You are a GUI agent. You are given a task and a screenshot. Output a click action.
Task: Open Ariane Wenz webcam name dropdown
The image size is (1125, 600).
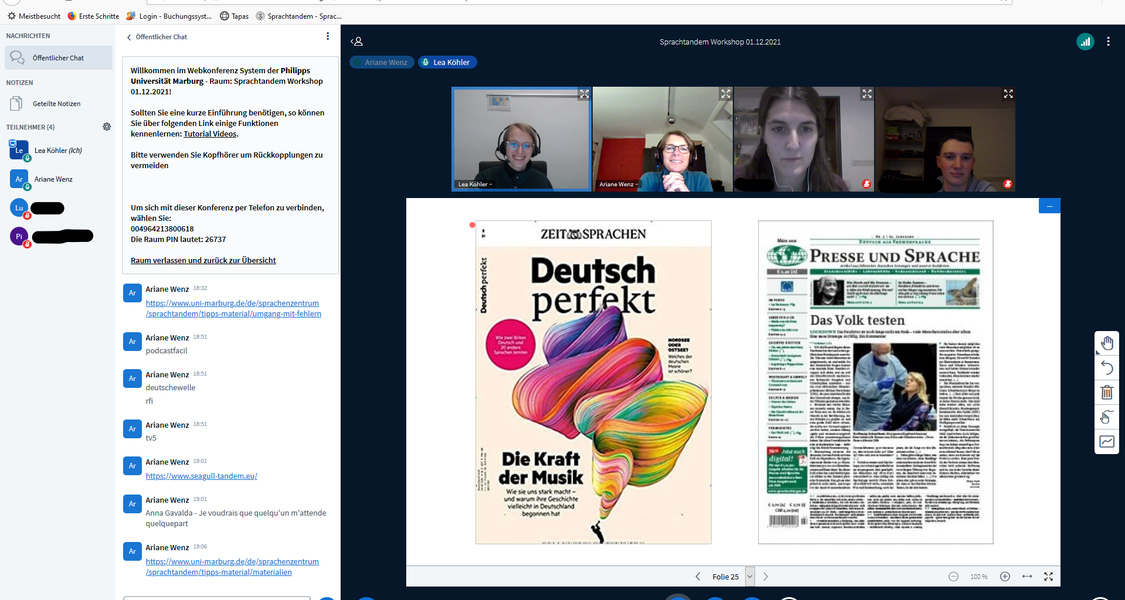(x=619, y=184)
